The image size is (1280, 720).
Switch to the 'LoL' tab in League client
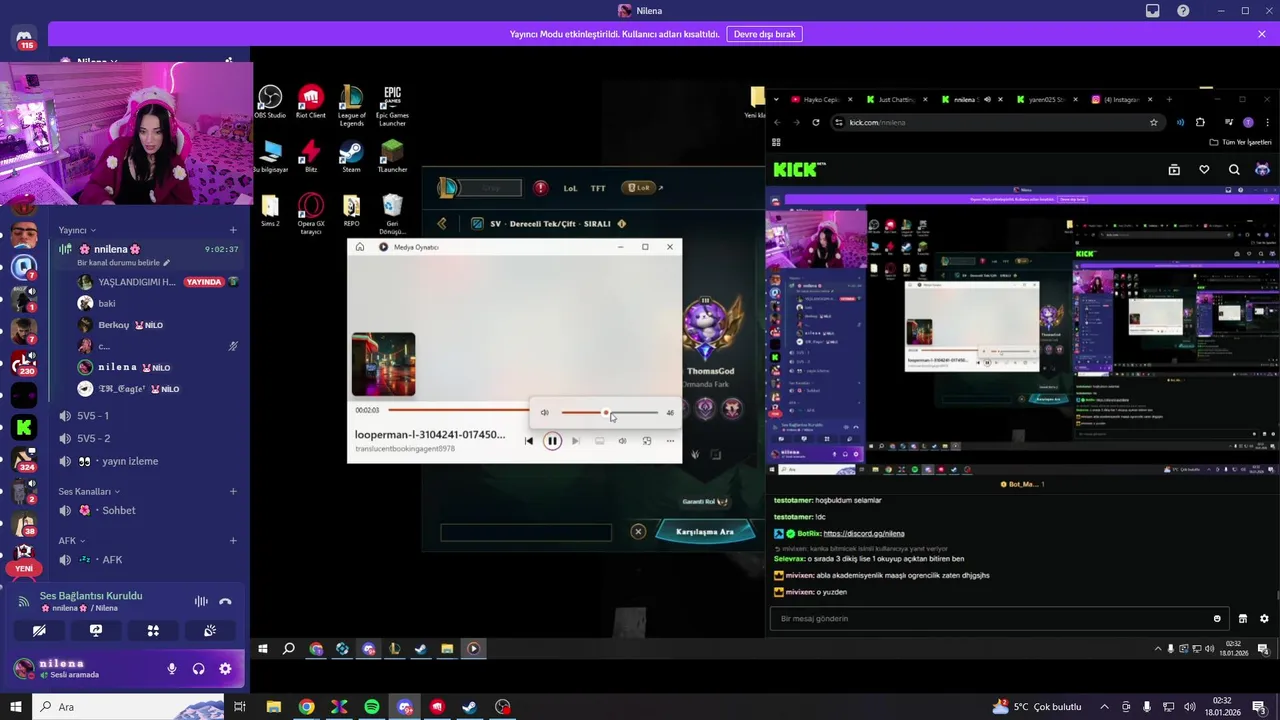click(570, 188)
